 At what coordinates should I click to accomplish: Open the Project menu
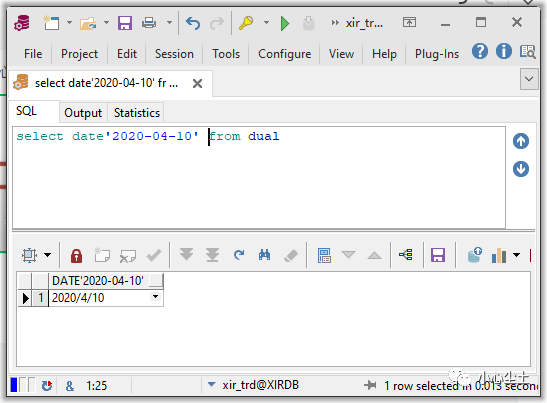point(79,54)
